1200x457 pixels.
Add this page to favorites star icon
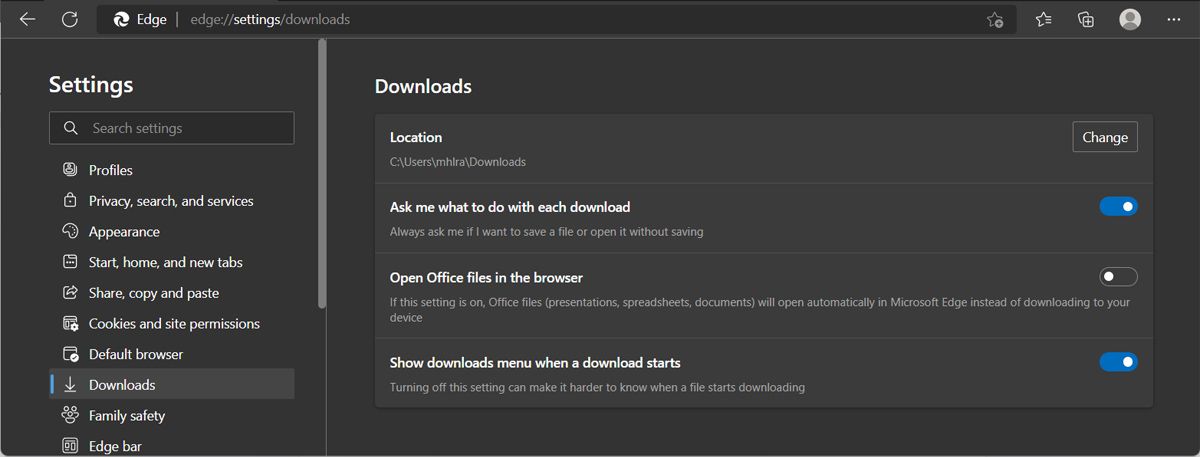[995, 19]
